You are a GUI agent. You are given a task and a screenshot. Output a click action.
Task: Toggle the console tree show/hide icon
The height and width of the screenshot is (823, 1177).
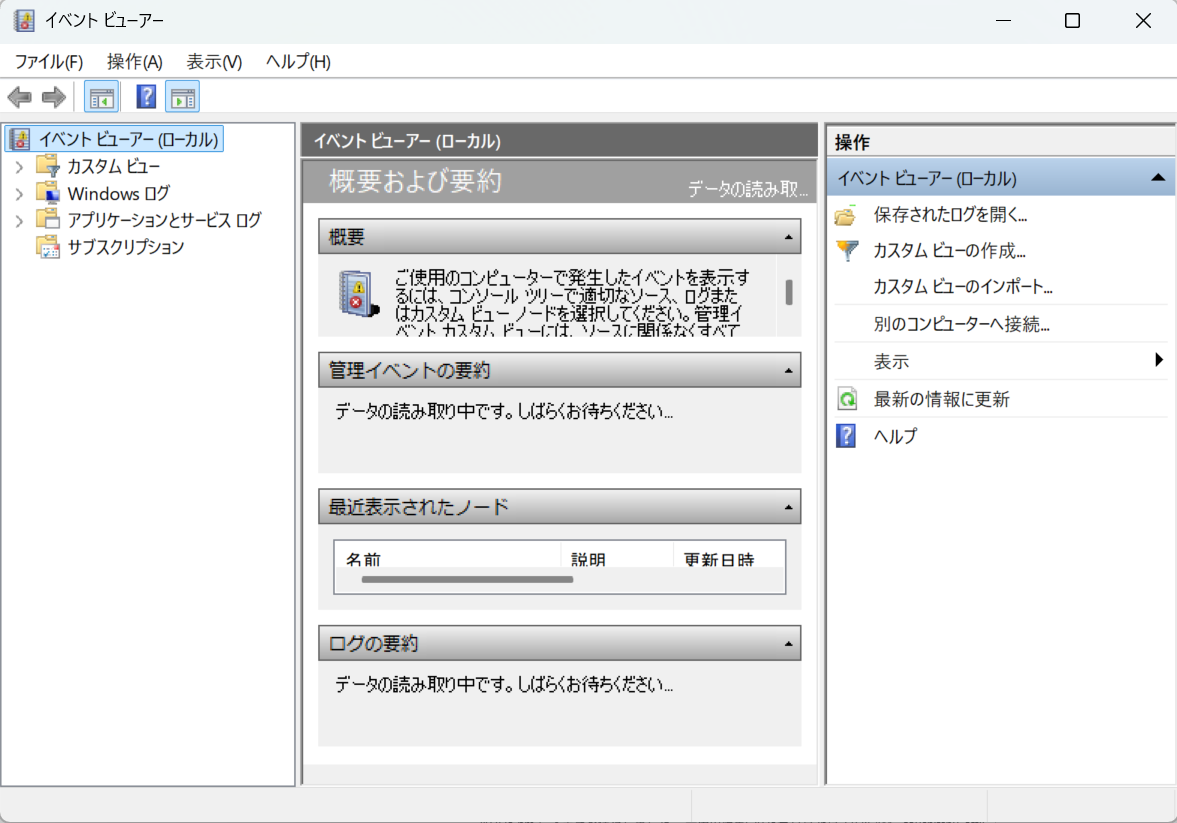tap(101, 97)
